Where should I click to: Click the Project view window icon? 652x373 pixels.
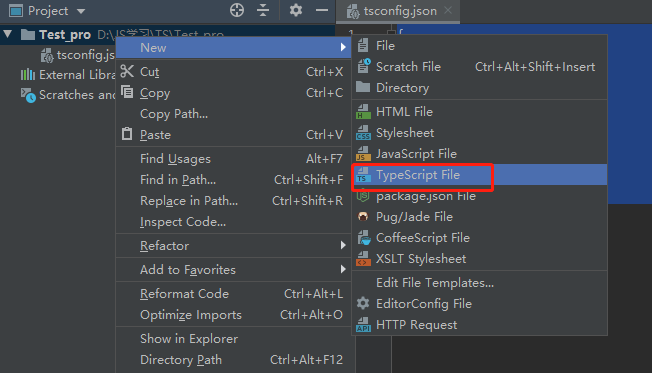[x=16, y=10]
